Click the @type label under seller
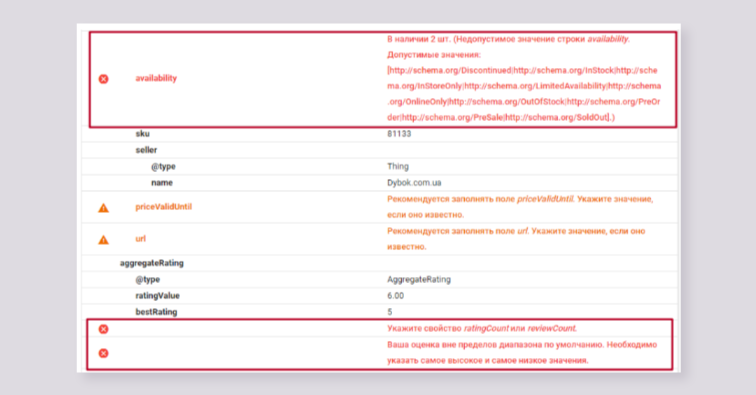This screenshot has width=756, height=395. coord(163,166)
